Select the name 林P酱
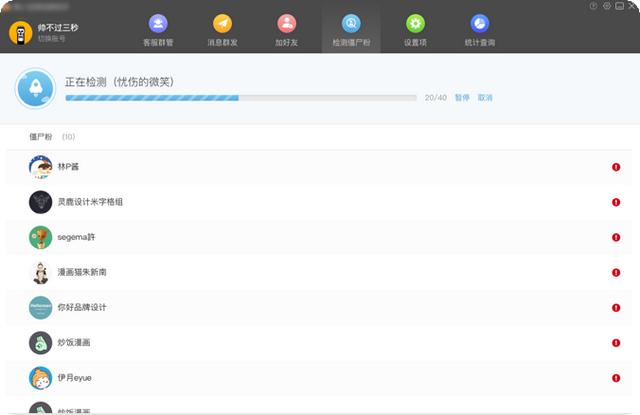This screenshot has width=640, height=415. pyautogui.click(x=68, y=166)
